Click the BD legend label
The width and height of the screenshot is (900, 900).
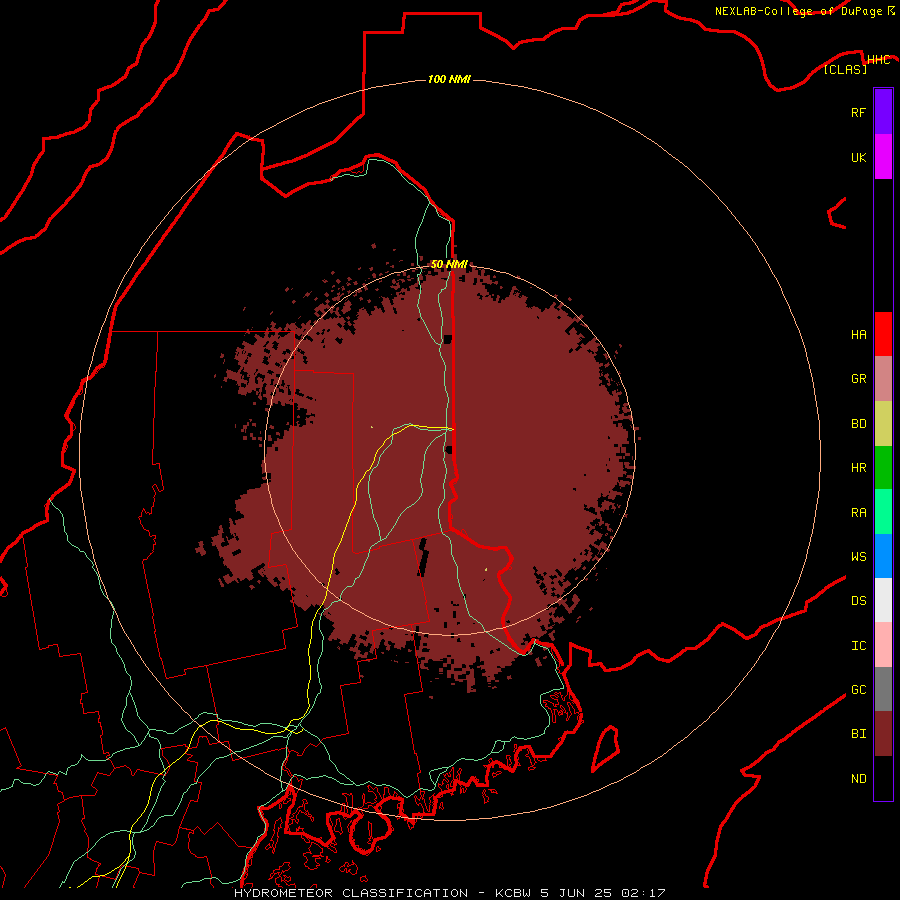[858, 424]
